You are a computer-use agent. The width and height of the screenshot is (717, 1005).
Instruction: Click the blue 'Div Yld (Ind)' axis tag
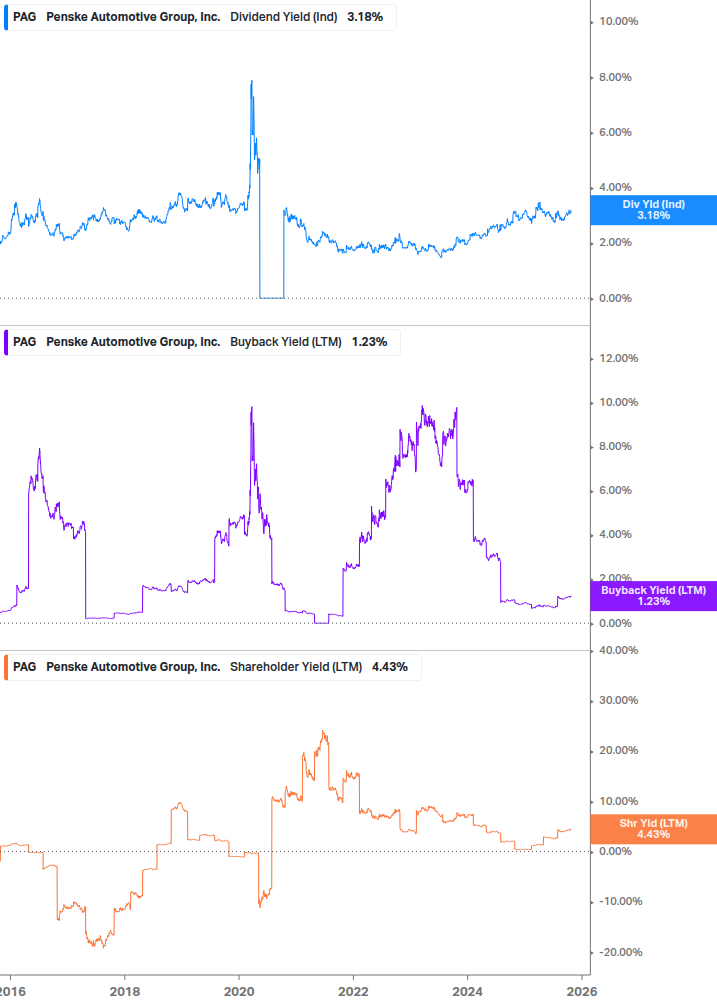[653, 210]
